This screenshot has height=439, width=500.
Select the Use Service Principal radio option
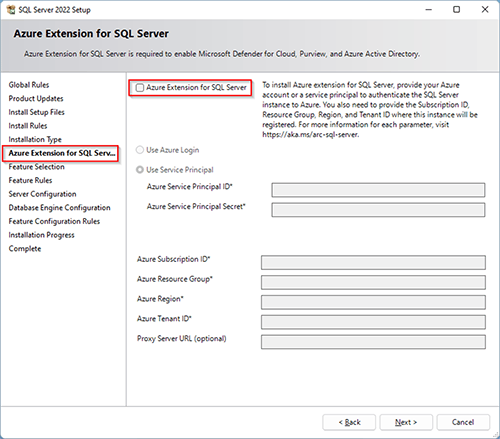pyautogui.click(x=140, y=170)
